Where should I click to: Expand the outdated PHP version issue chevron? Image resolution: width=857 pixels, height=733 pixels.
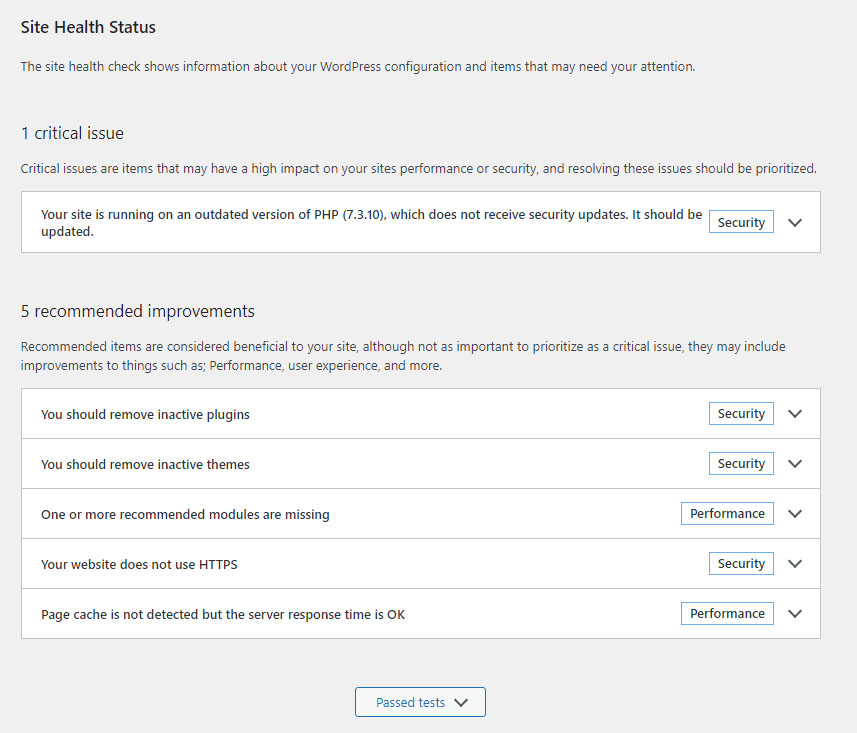(x=795, y=223)
